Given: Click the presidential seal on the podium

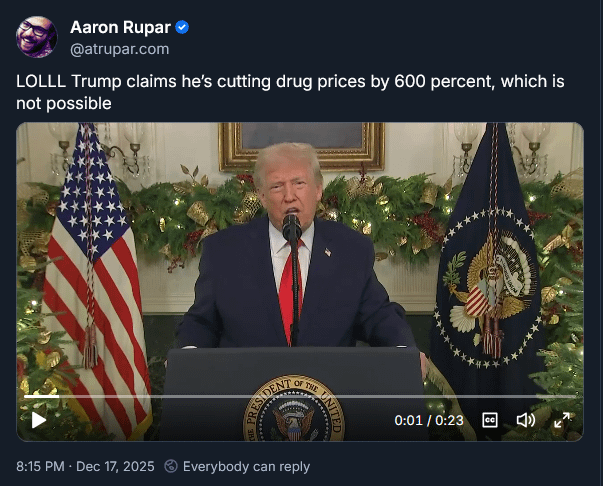Looking at the screenshot, I should (294, 408).
